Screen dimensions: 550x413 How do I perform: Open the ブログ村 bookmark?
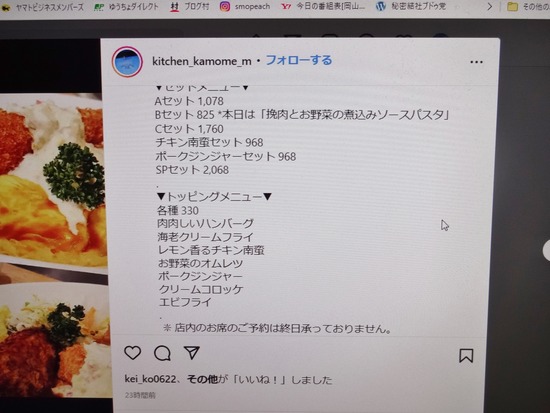point(189,6)
